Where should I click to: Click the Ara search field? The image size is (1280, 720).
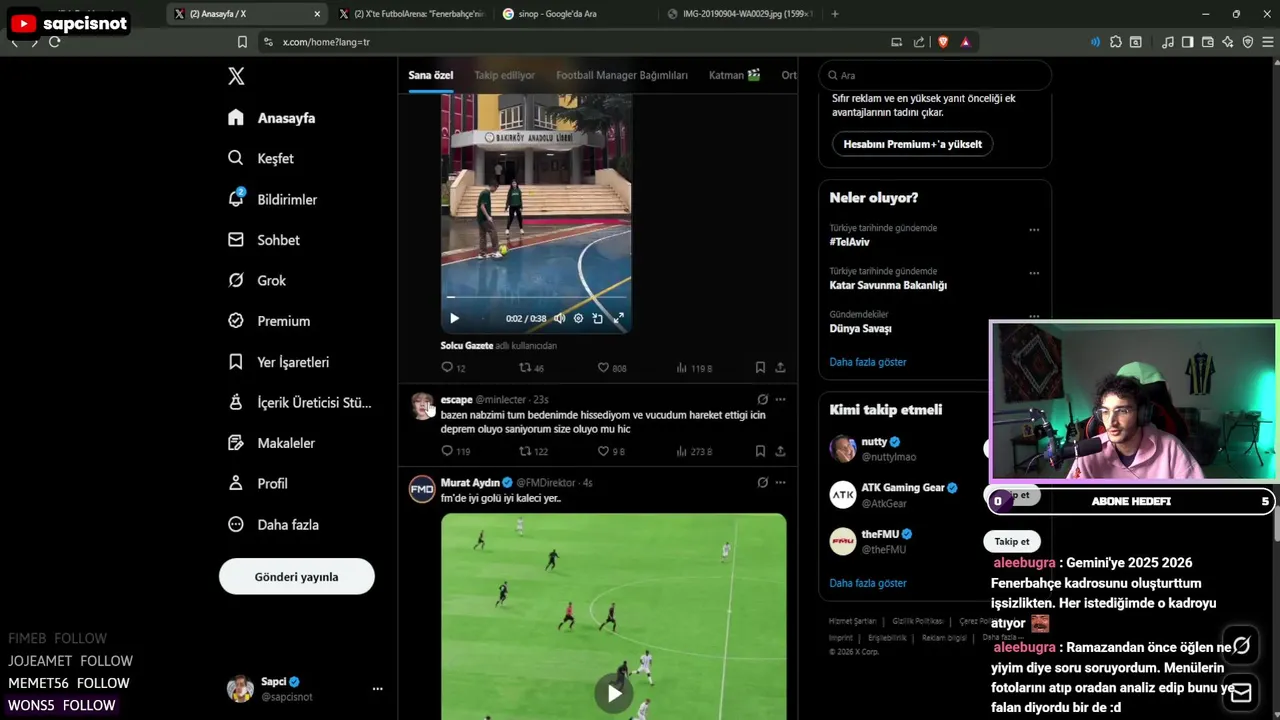935,75
